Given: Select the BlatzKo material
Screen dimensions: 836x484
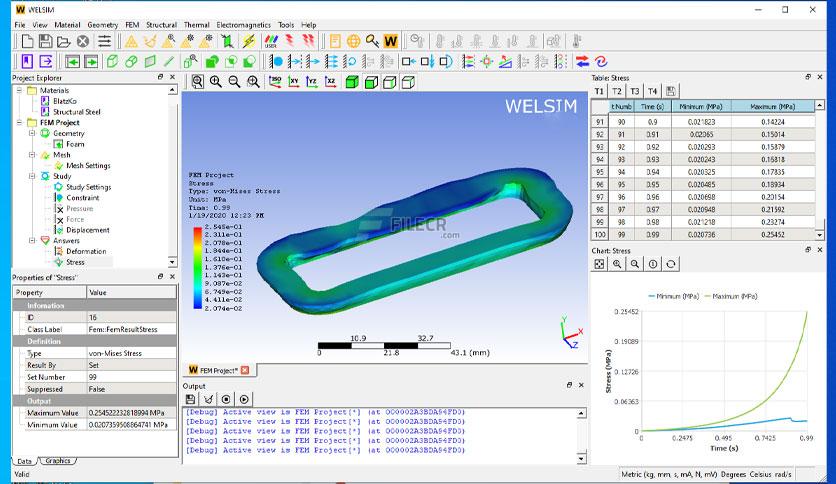Looking at the screenshot, I should tap(65, 101).
